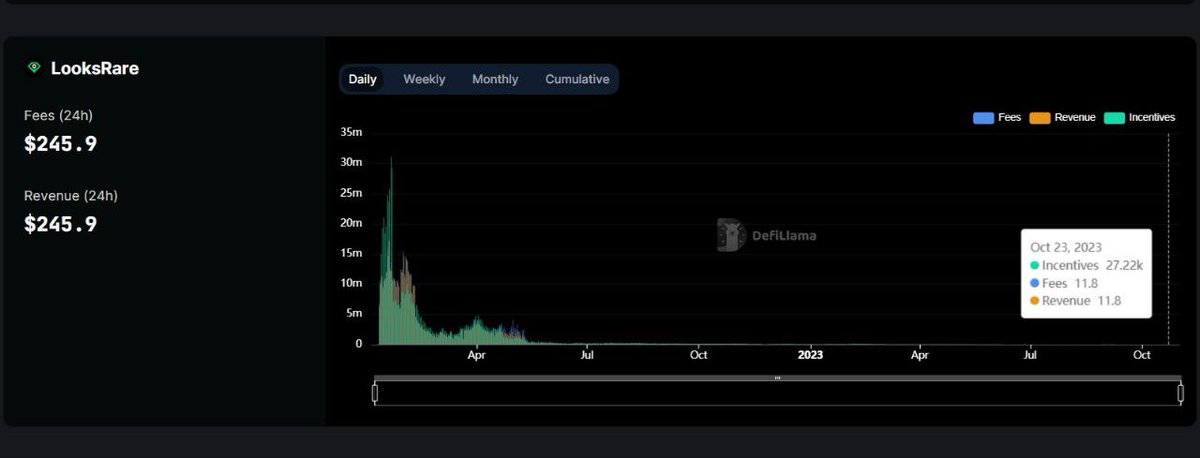The width and height of the screenshot is (1200, 458).
Task: Click the Revenue (24h) $245.9 value
Action: coord(61,224)
